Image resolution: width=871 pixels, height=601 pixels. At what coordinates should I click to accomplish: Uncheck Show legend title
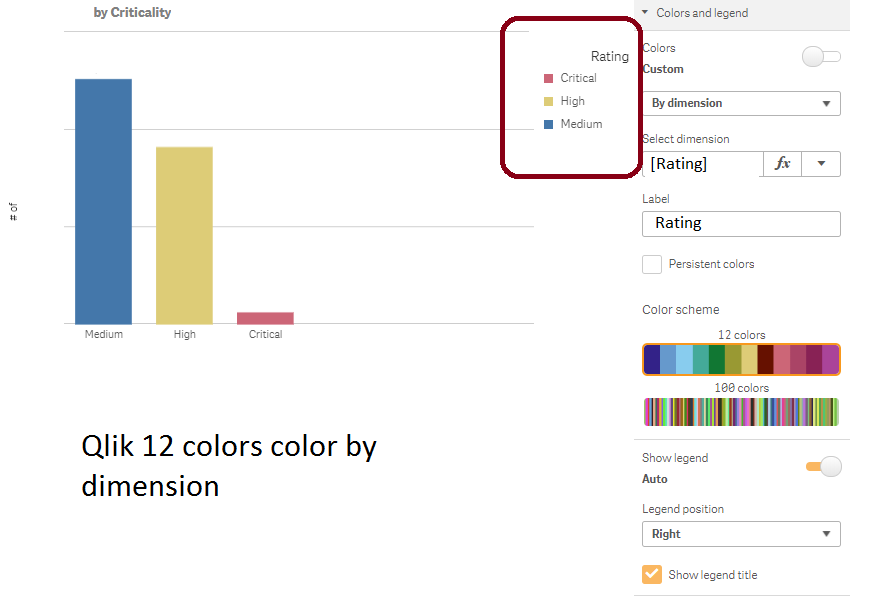(x=651, y=574)
